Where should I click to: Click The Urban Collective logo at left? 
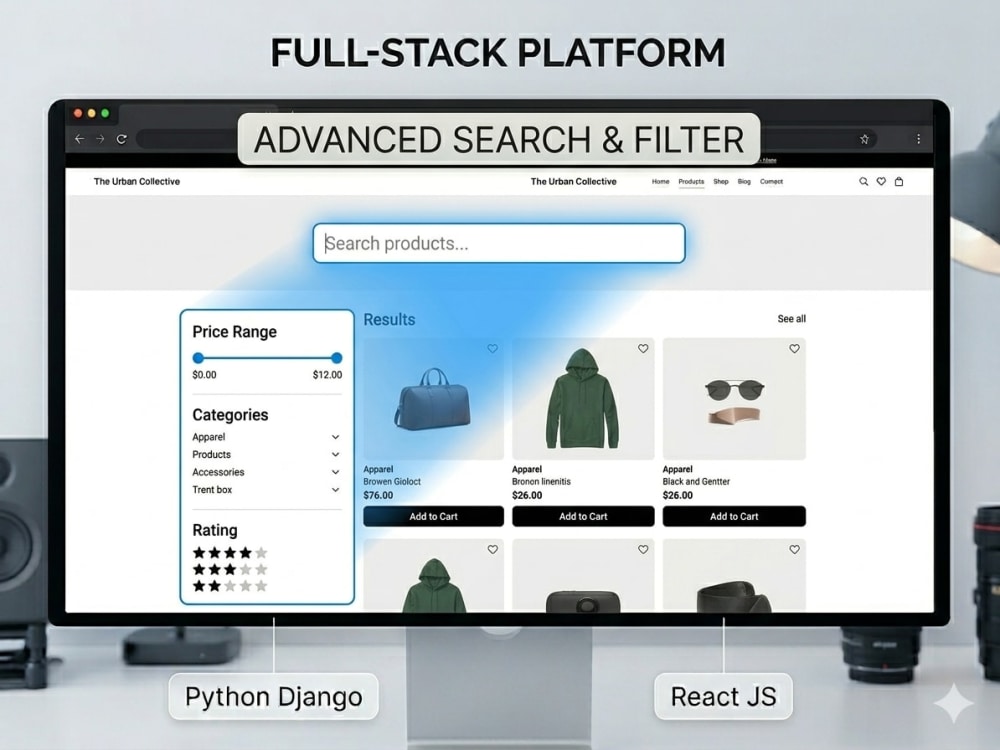click(136, 182)
